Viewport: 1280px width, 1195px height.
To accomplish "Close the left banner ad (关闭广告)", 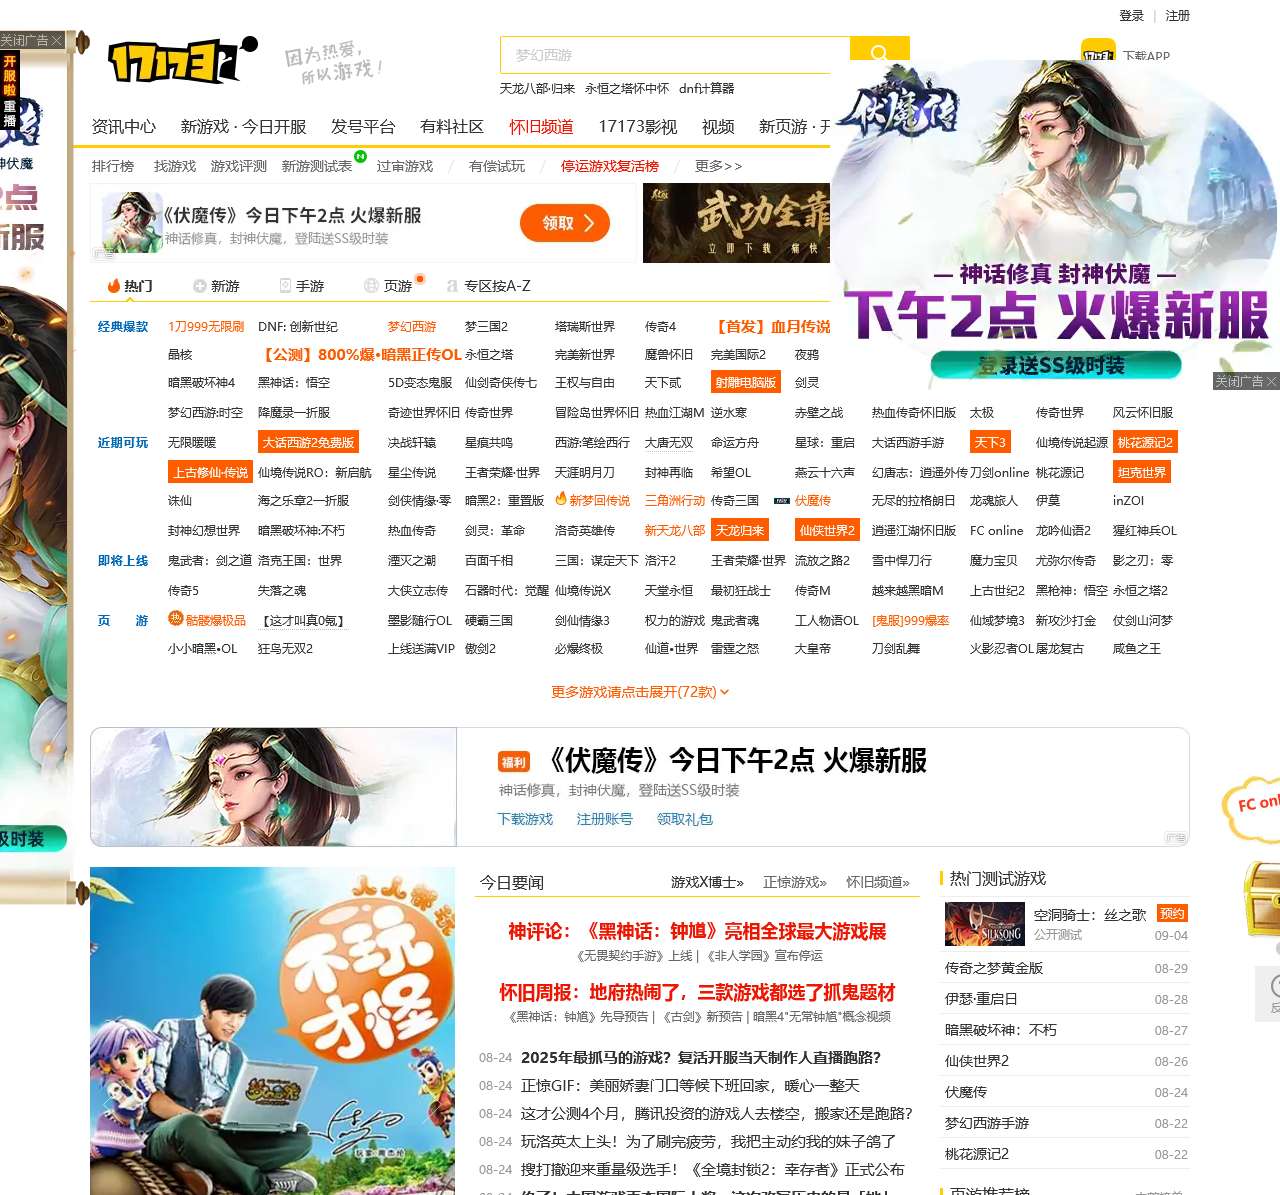I will click(x=32, y=40).
